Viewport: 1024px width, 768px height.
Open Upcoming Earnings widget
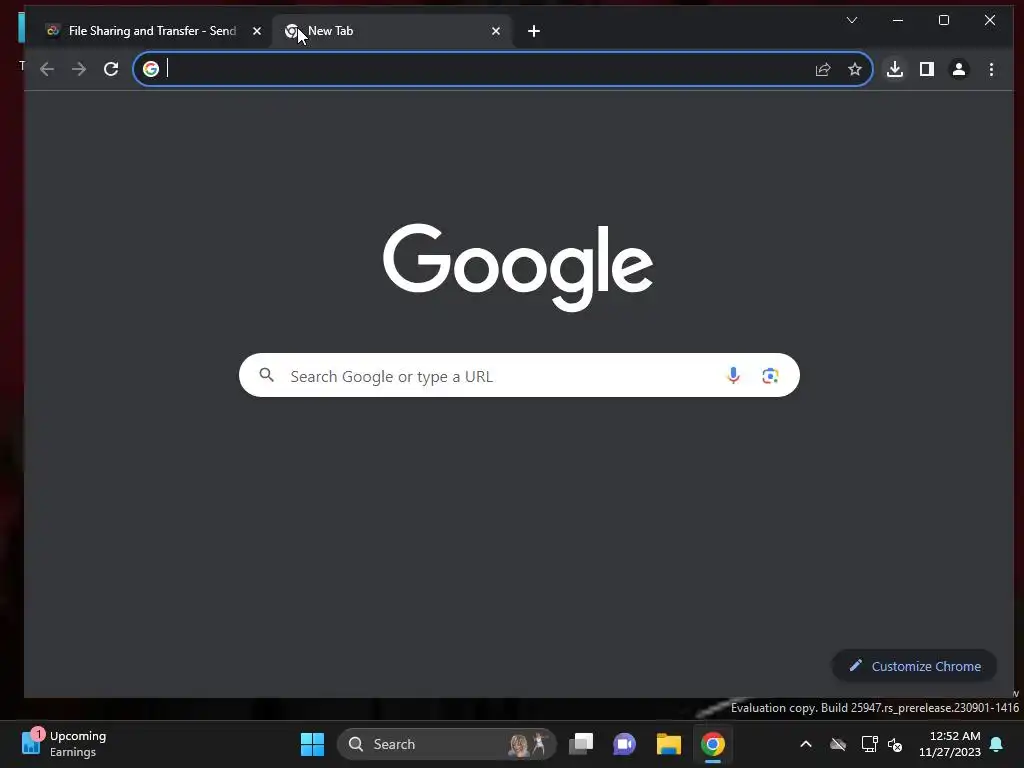coord(64,743)
